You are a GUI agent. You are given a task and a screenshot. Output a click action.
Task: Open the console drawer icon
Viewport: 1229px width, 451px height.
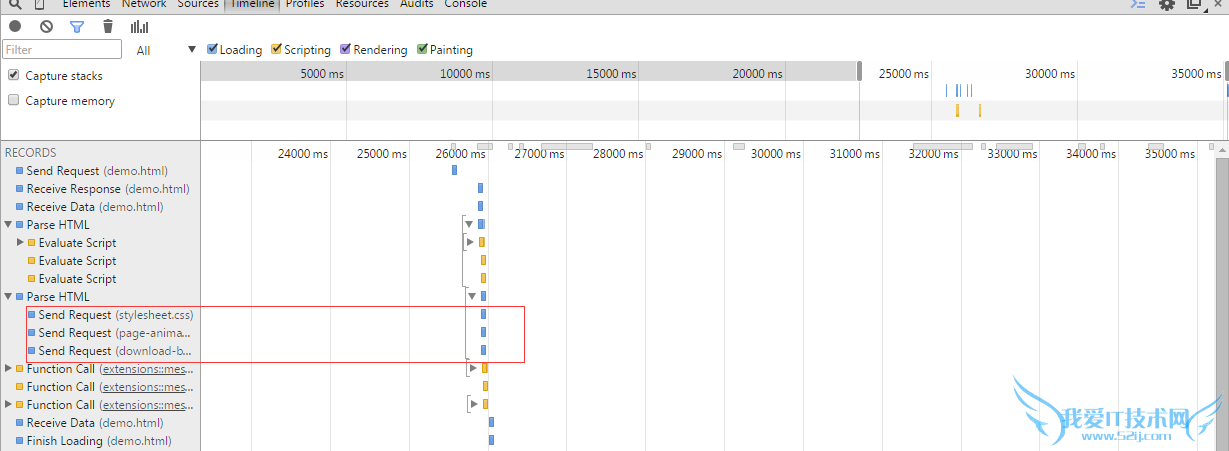click(1138, 4)
